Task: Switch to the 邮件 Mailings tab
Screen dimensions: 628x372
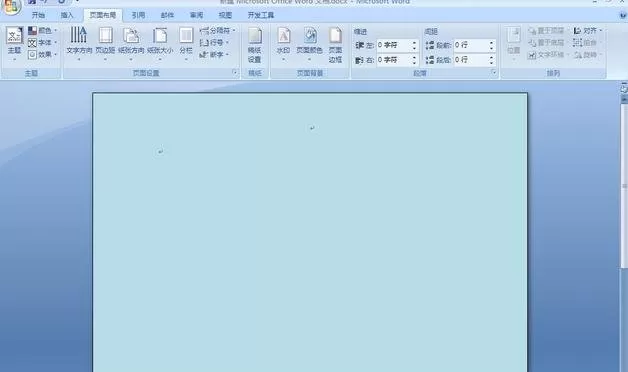Action: 167,15
